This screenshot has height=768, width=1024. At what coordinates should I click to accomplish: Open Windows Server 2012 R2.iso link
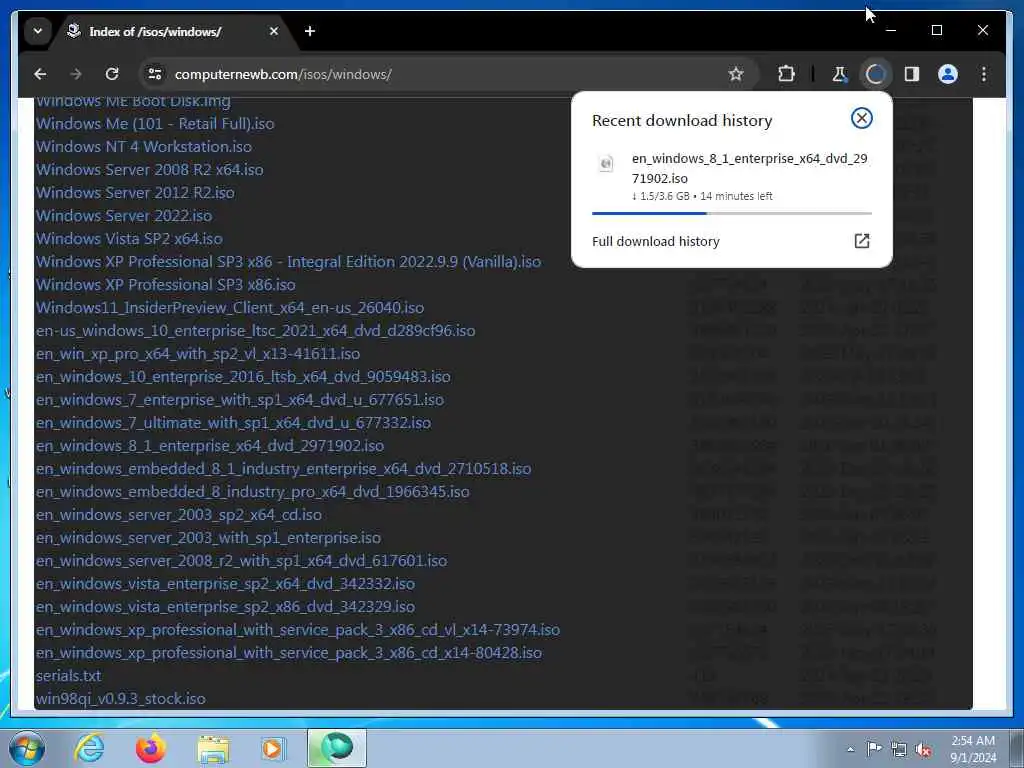pos(135,193)
